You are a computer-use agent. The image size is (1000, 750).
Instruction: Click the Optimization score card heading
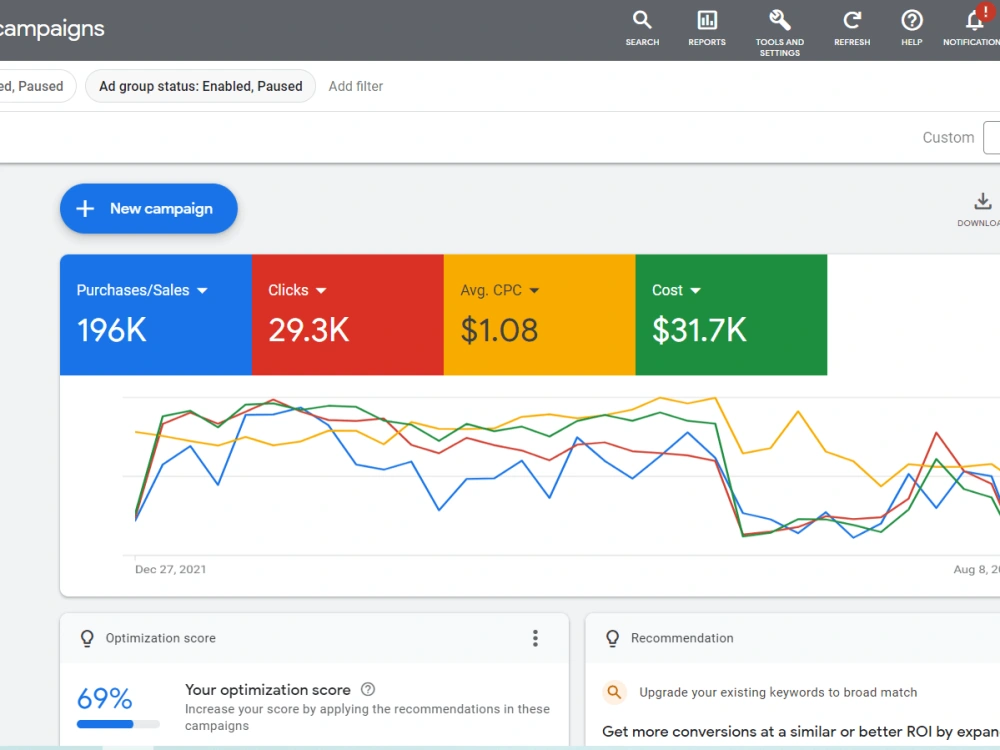click(161, 638)
